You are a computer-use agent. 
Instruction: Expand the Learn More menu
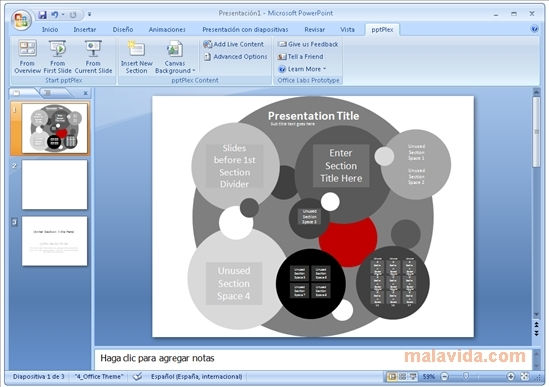pos(302,69)
